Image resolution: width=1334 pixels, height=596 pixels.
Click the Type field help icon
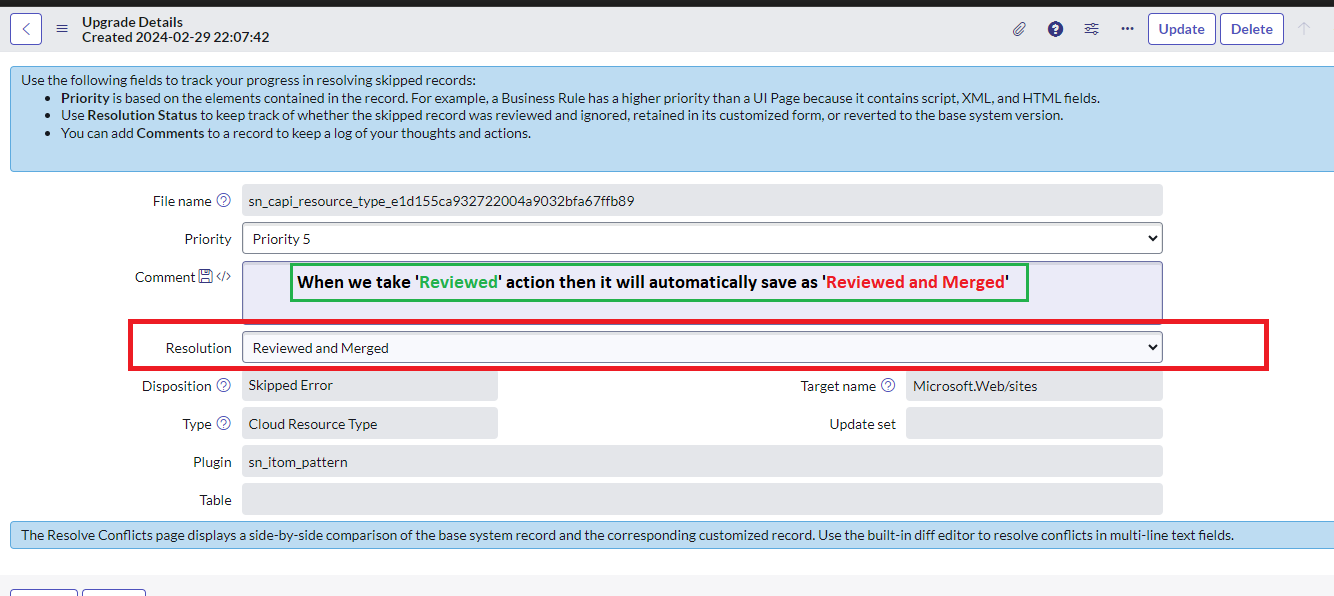click(x=223, y=424)
